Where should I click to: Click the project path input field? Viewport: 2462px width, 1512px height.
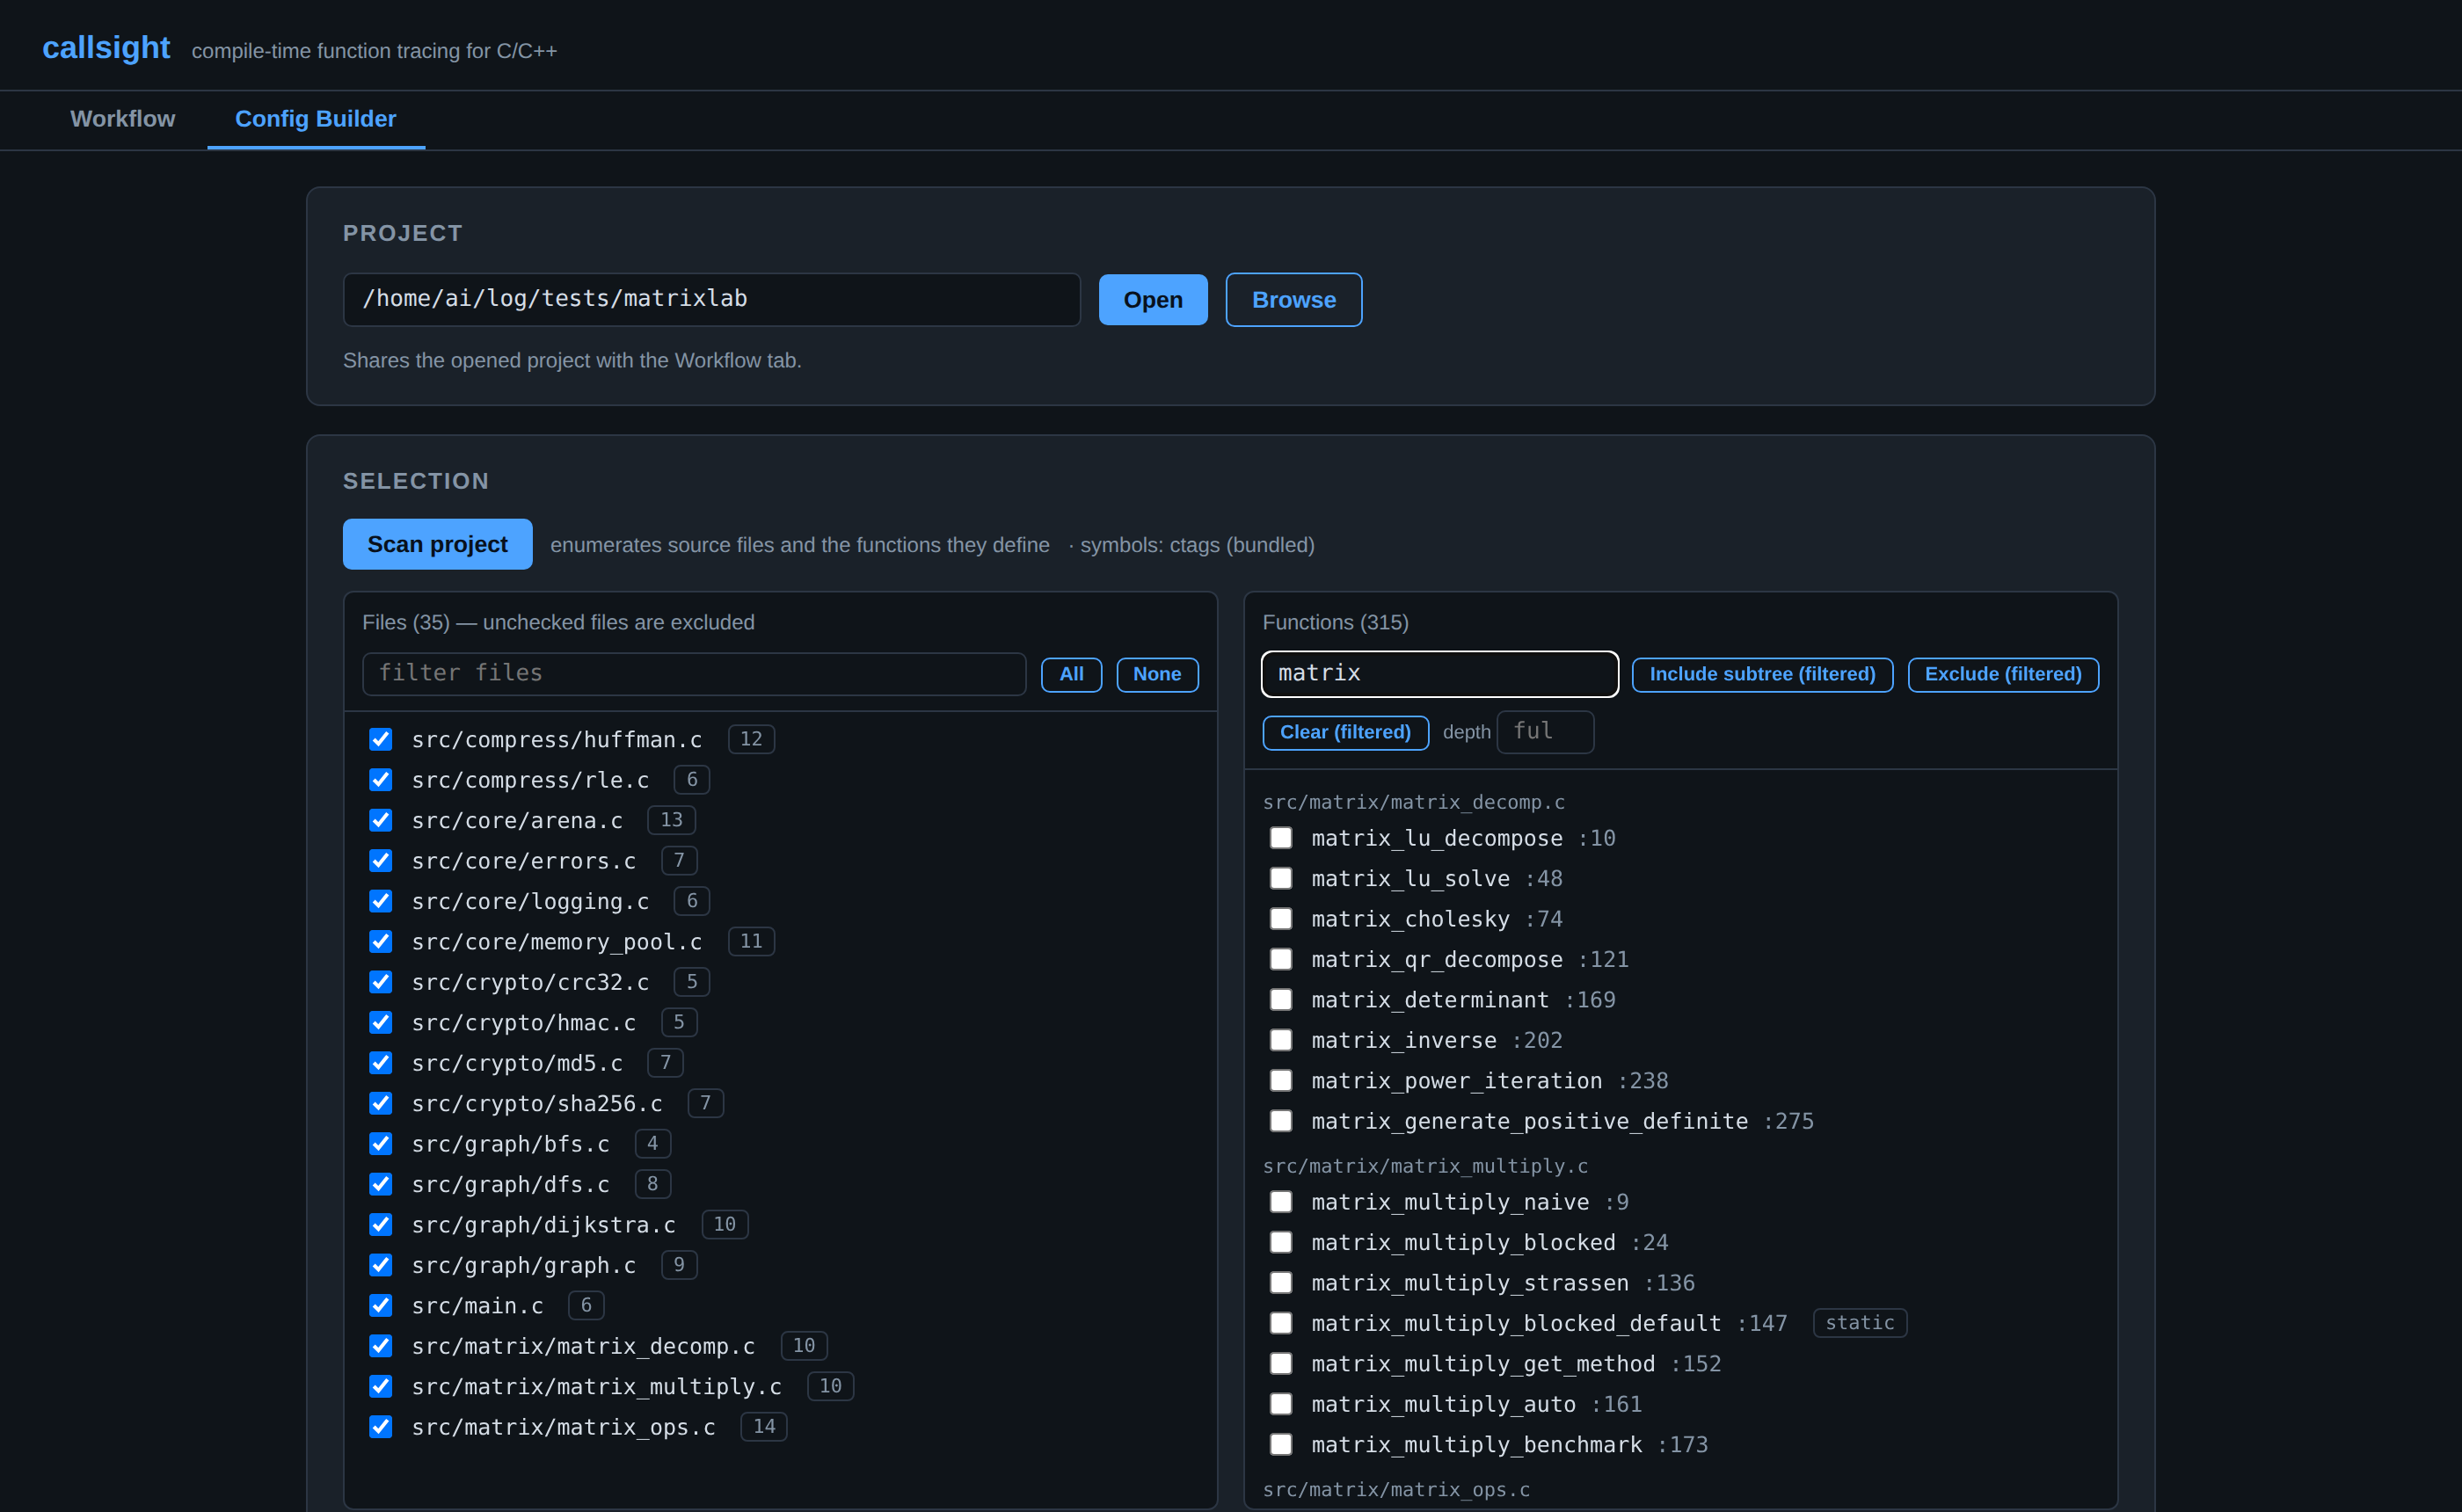tap(711, 299)
